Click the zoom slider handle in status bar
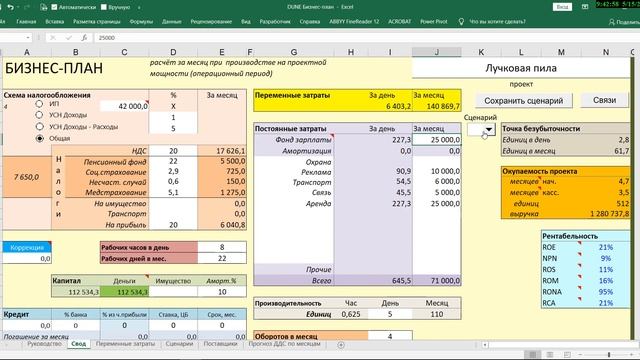This screenshot has height=360, width=640. tap(609, 354)
